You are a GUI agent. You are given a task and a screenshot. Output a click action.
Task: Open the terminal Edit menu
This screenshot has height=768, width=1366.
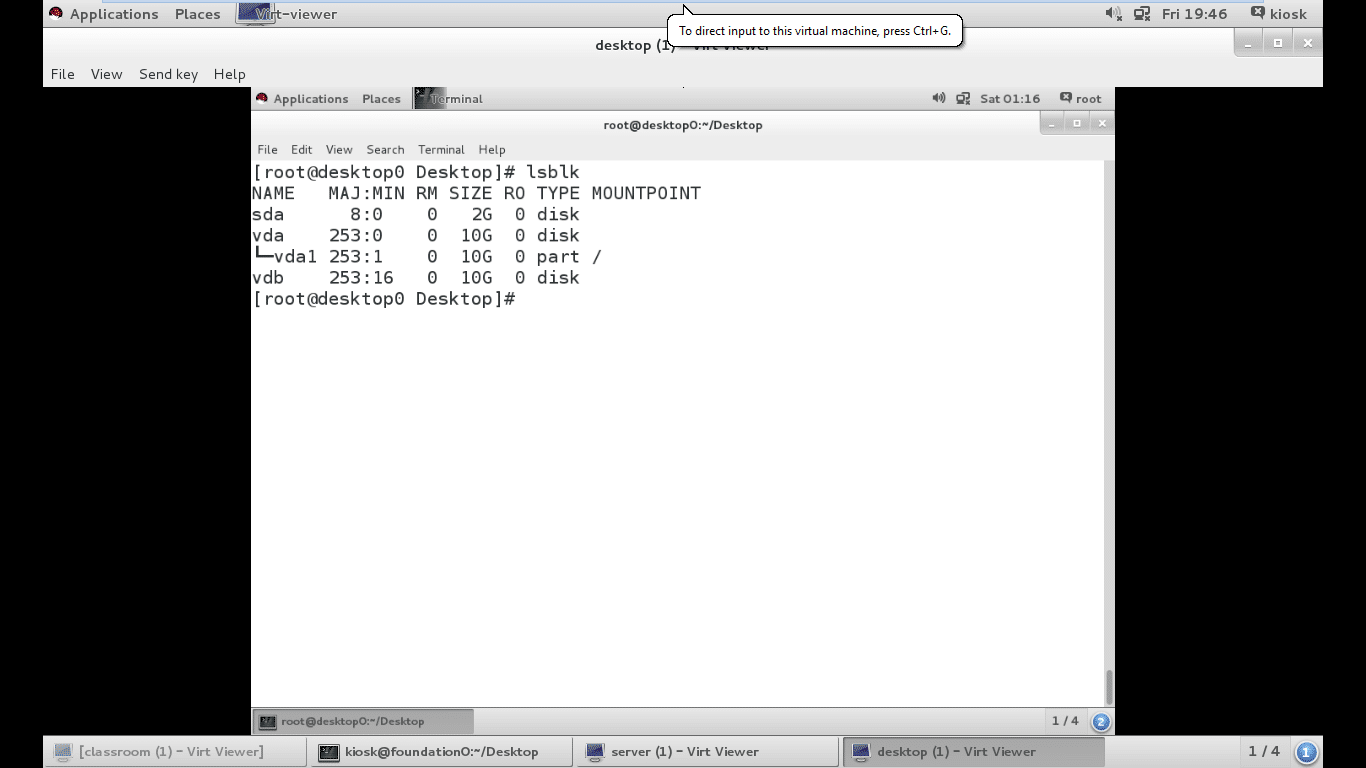coord(301,150)
